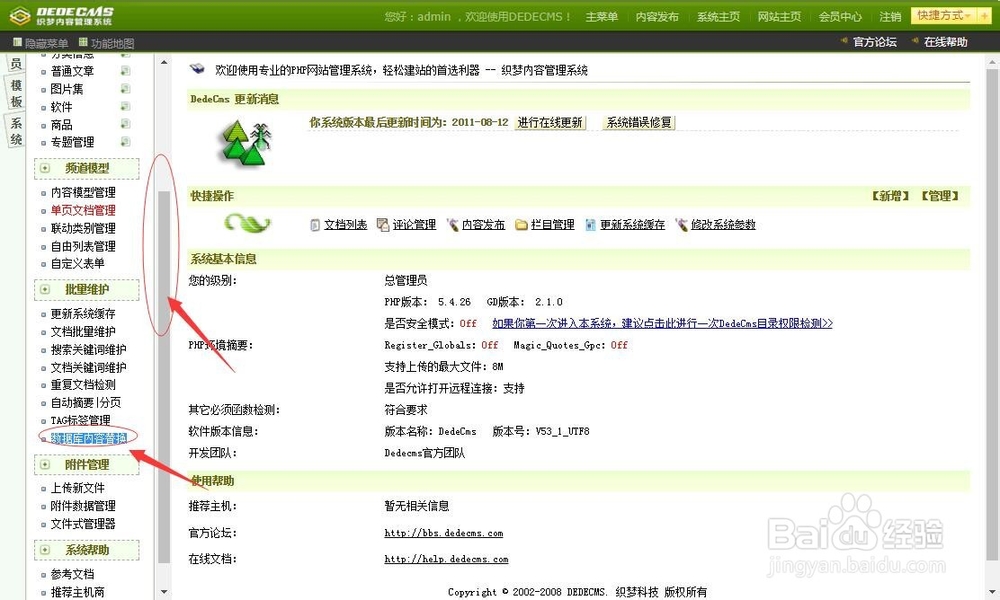Open the DedeCms目录权限检测 link
The height and width of the screenshot is (600, 1000).
[x=662, y=324]
